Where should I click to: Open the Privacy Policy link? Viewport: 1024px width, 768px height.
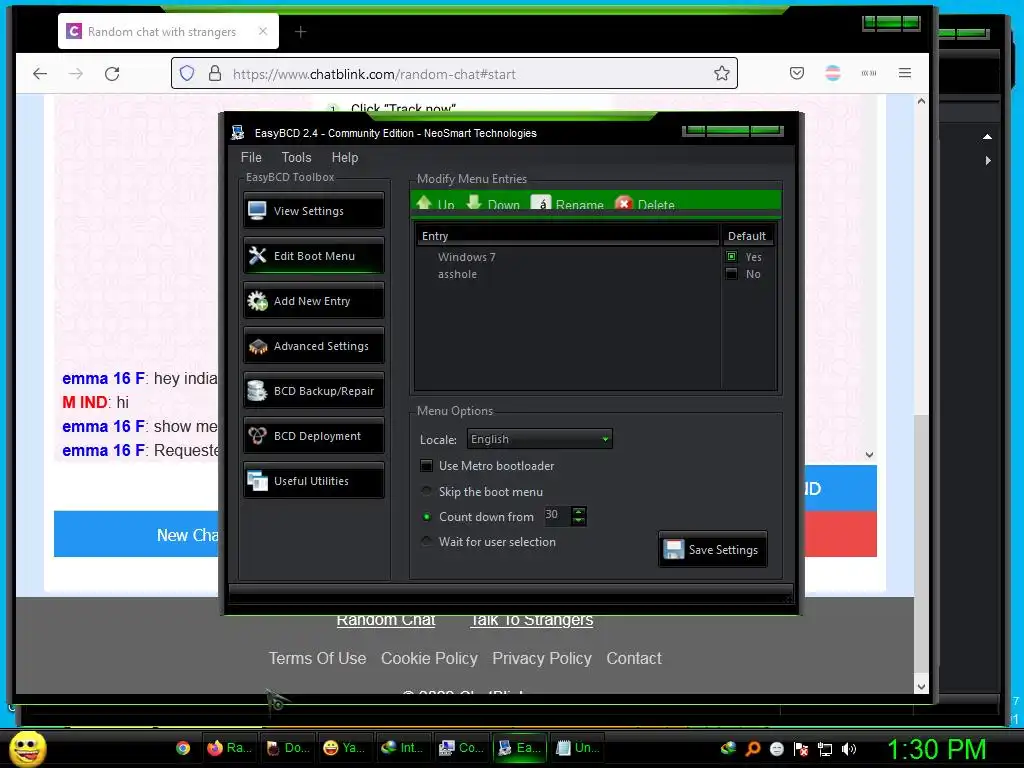point(542,658)
